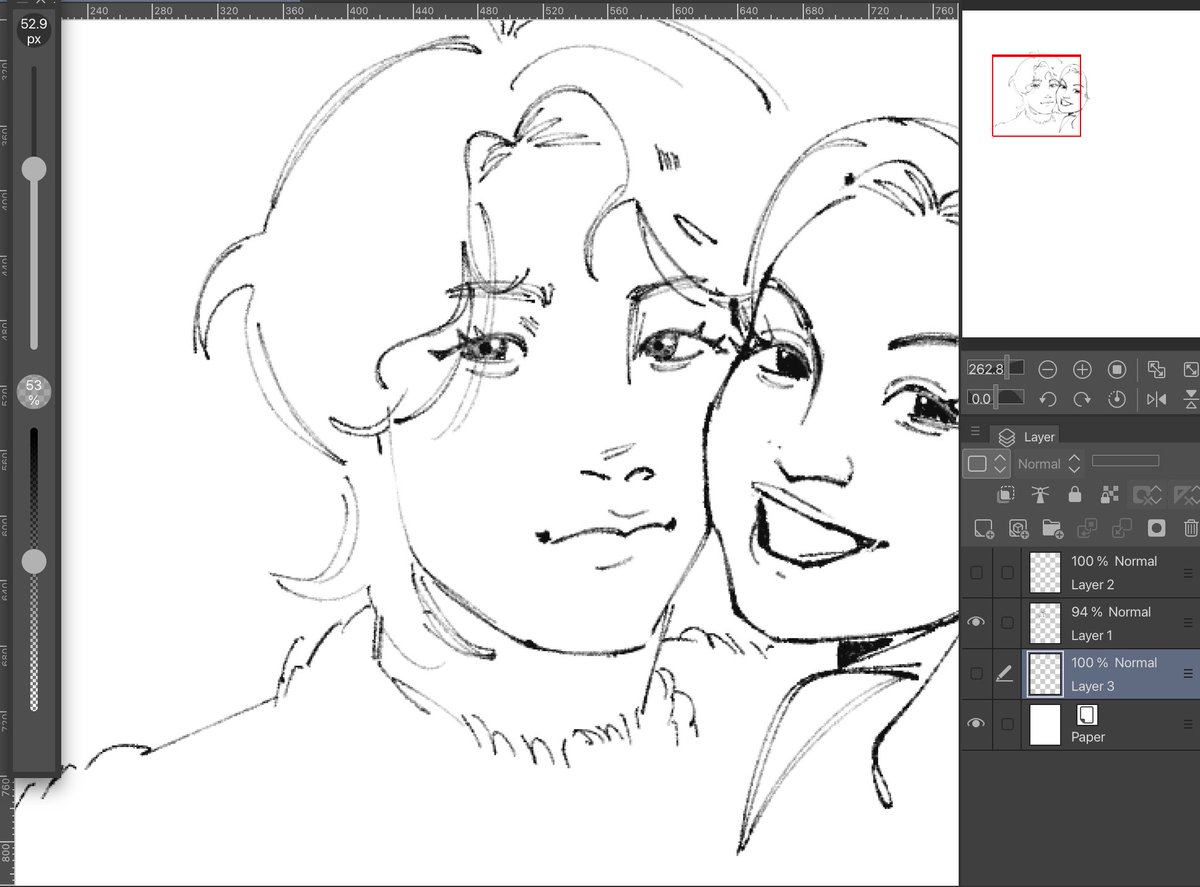Screen dimensions: 1200x887
Task: Click the Navigator flip vertical icon
Action: 1191,399
